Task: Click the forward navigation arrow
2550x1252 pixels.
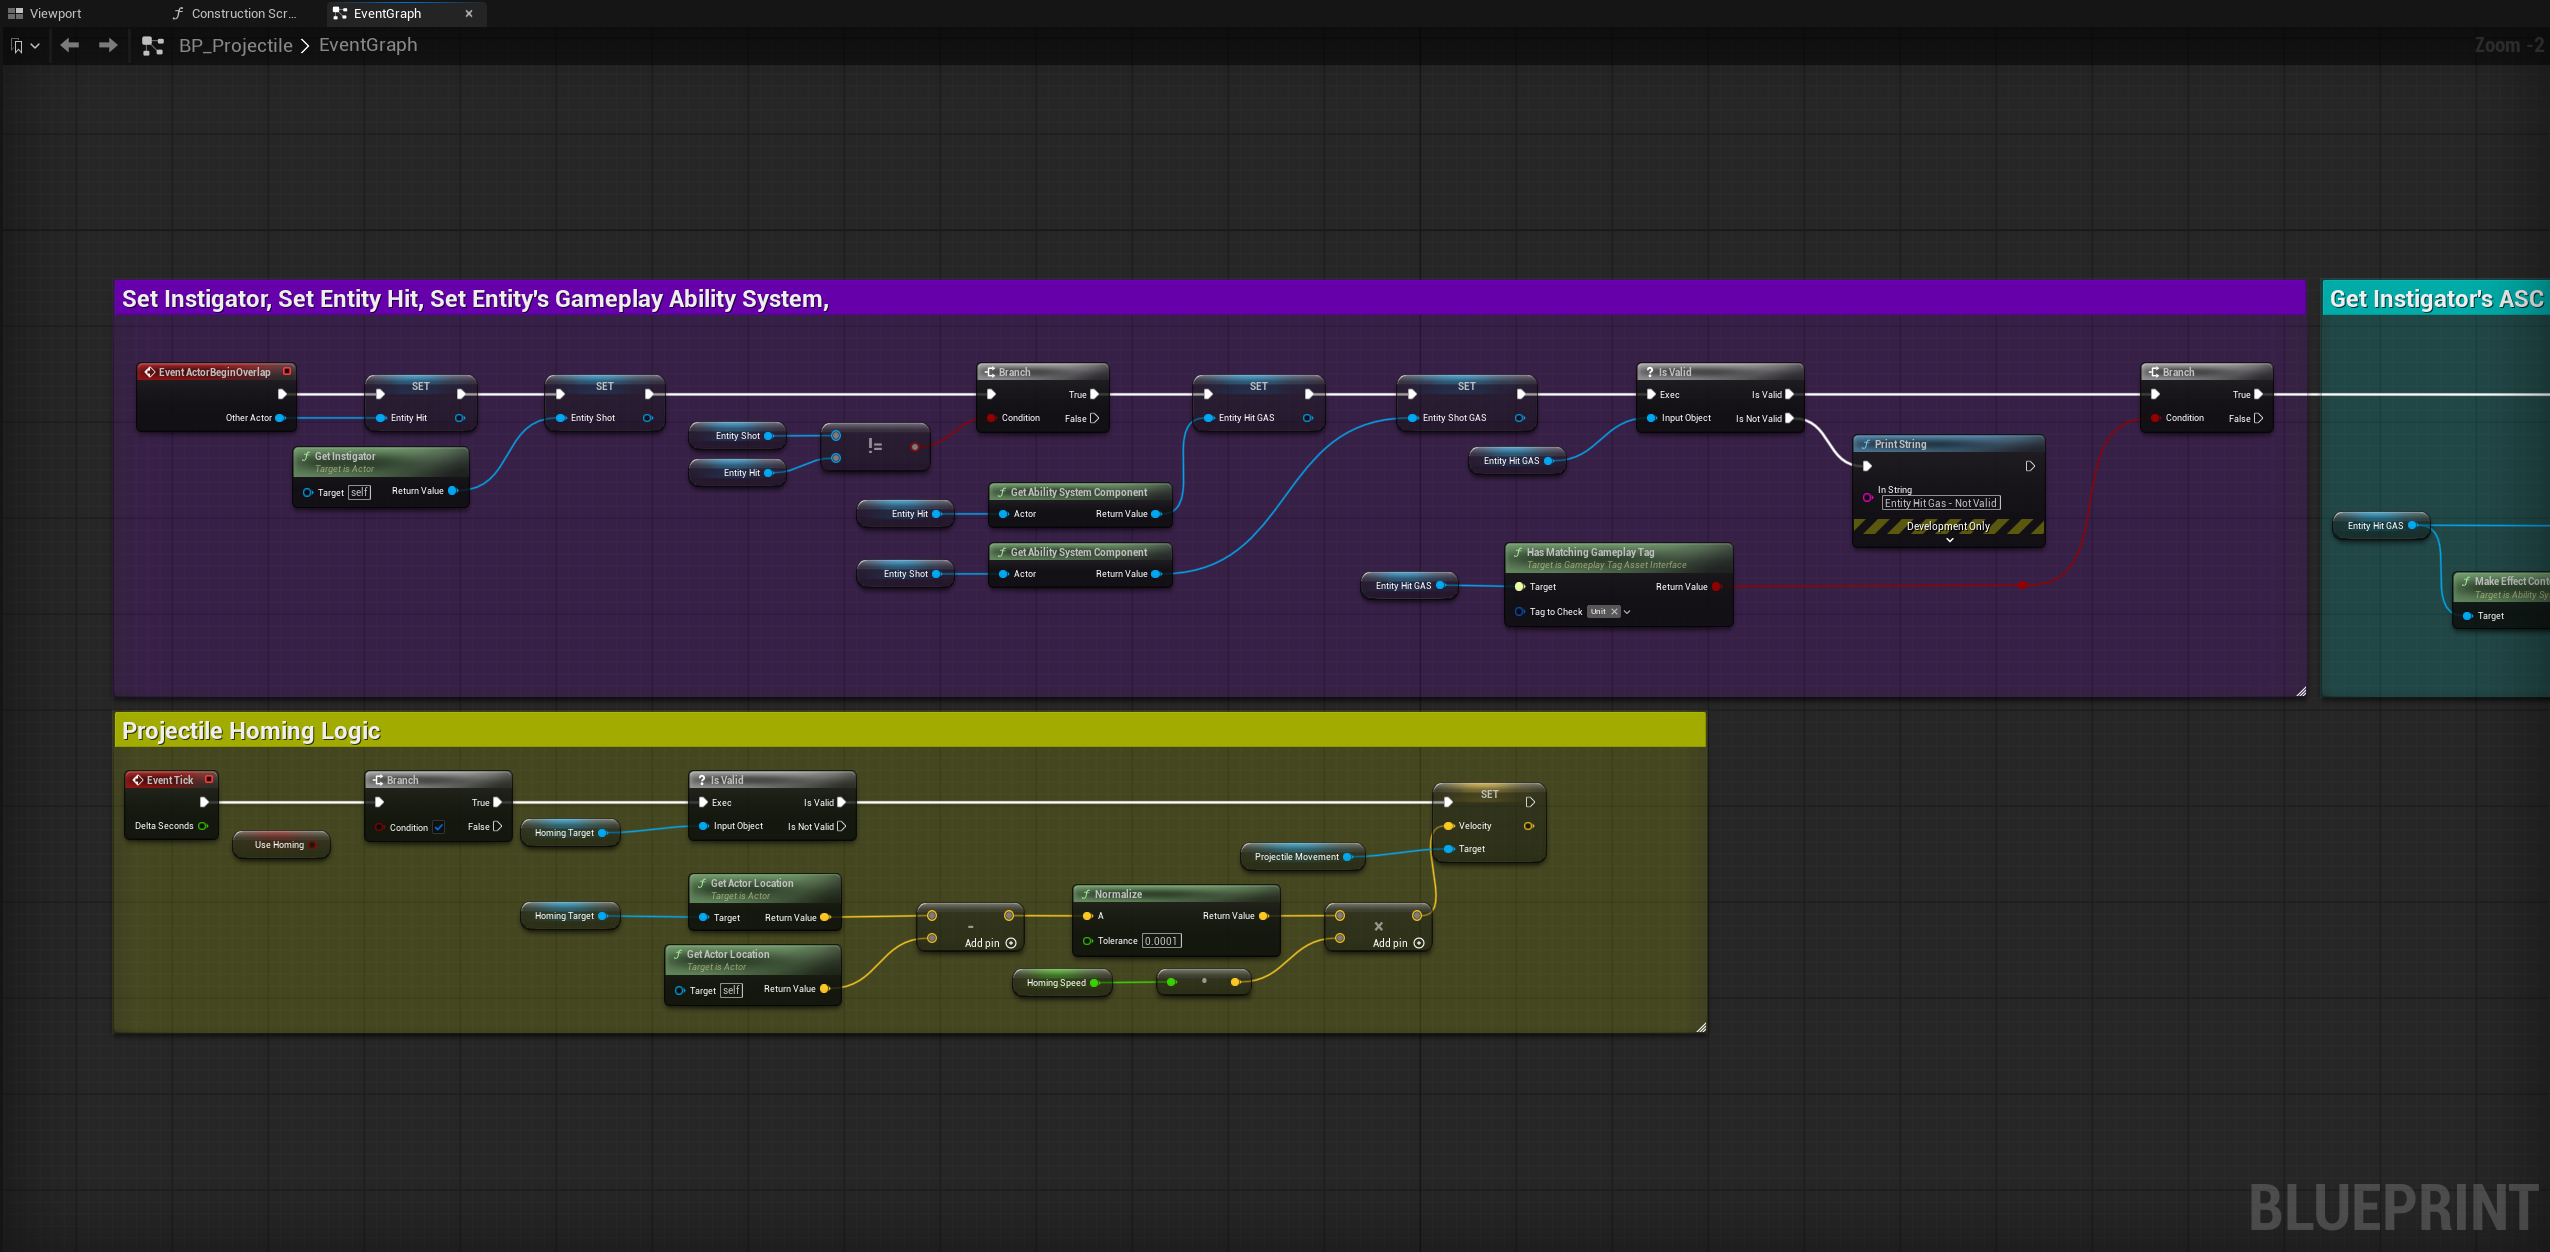Action: click(108, 45)
